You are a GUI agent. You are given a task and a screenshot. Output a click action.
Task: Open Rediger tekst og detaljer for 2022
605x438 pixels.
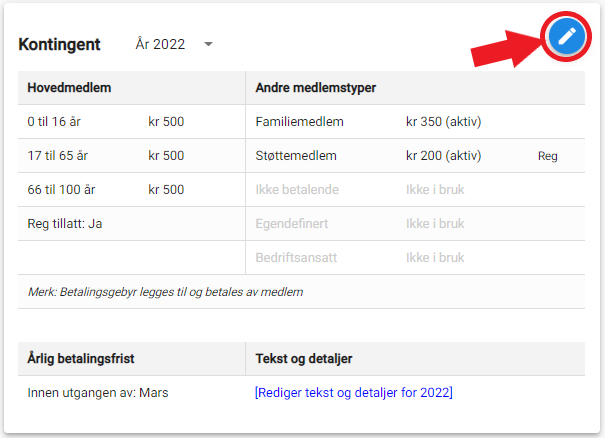coord(353,392)
